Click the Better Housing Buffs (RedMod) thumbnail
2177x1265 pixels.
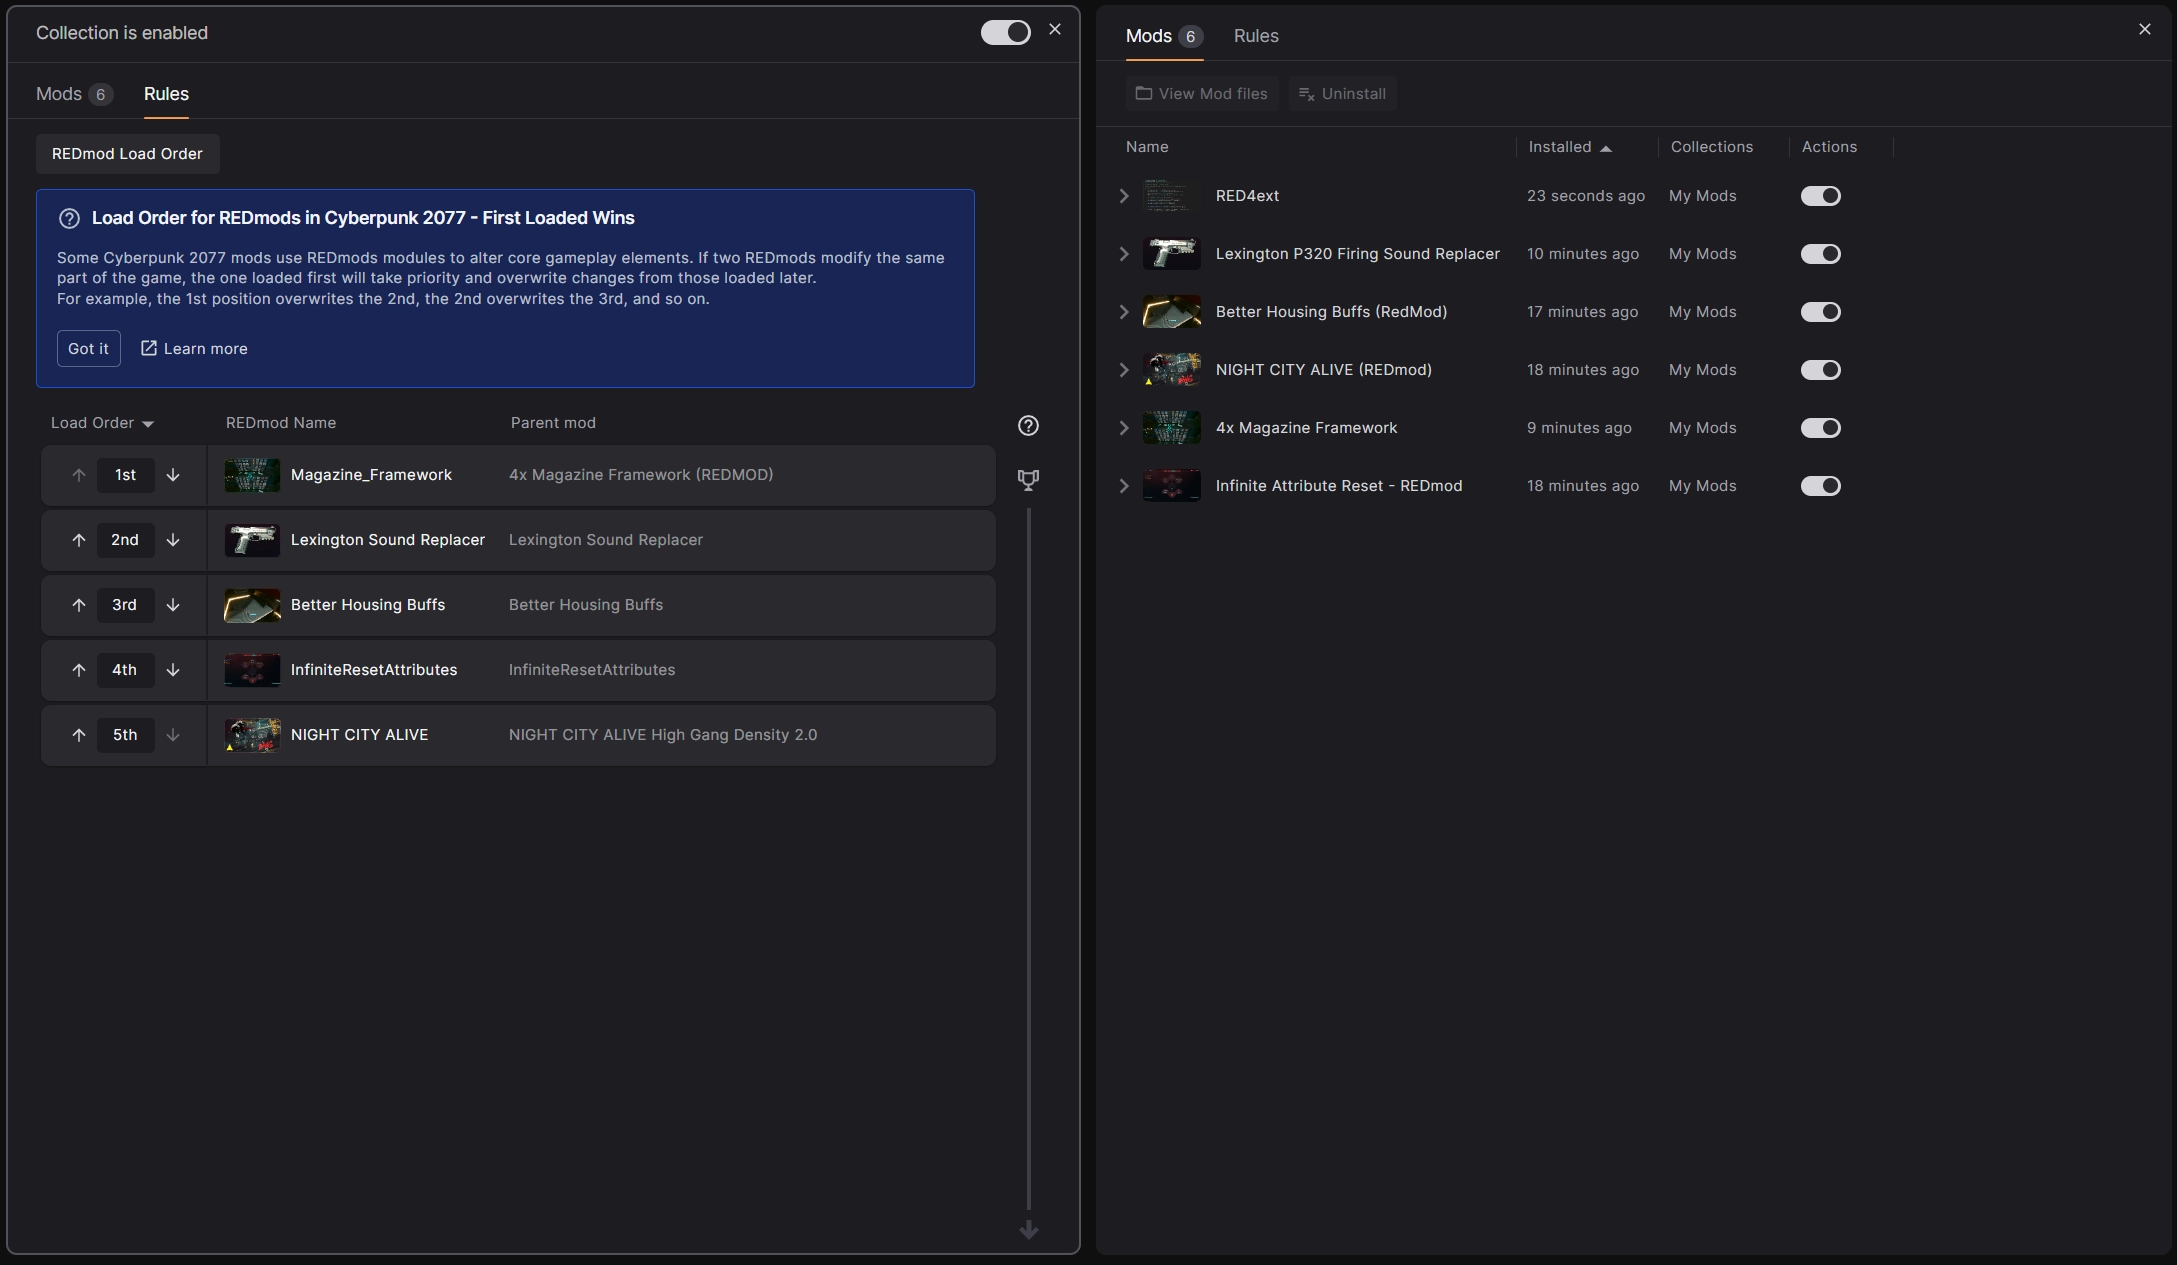1172,312
